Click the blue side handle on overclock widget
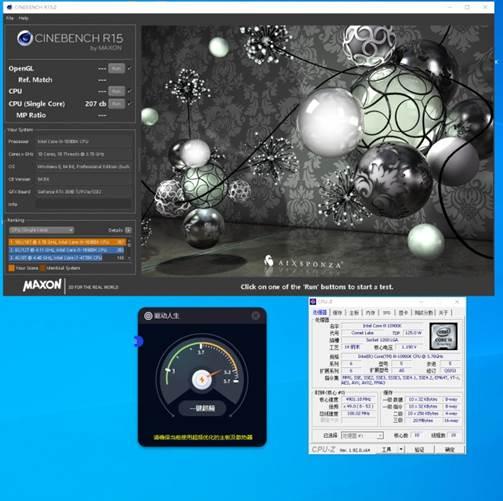The width and height of the screenshot is (503, 501). tap(138, 341)
